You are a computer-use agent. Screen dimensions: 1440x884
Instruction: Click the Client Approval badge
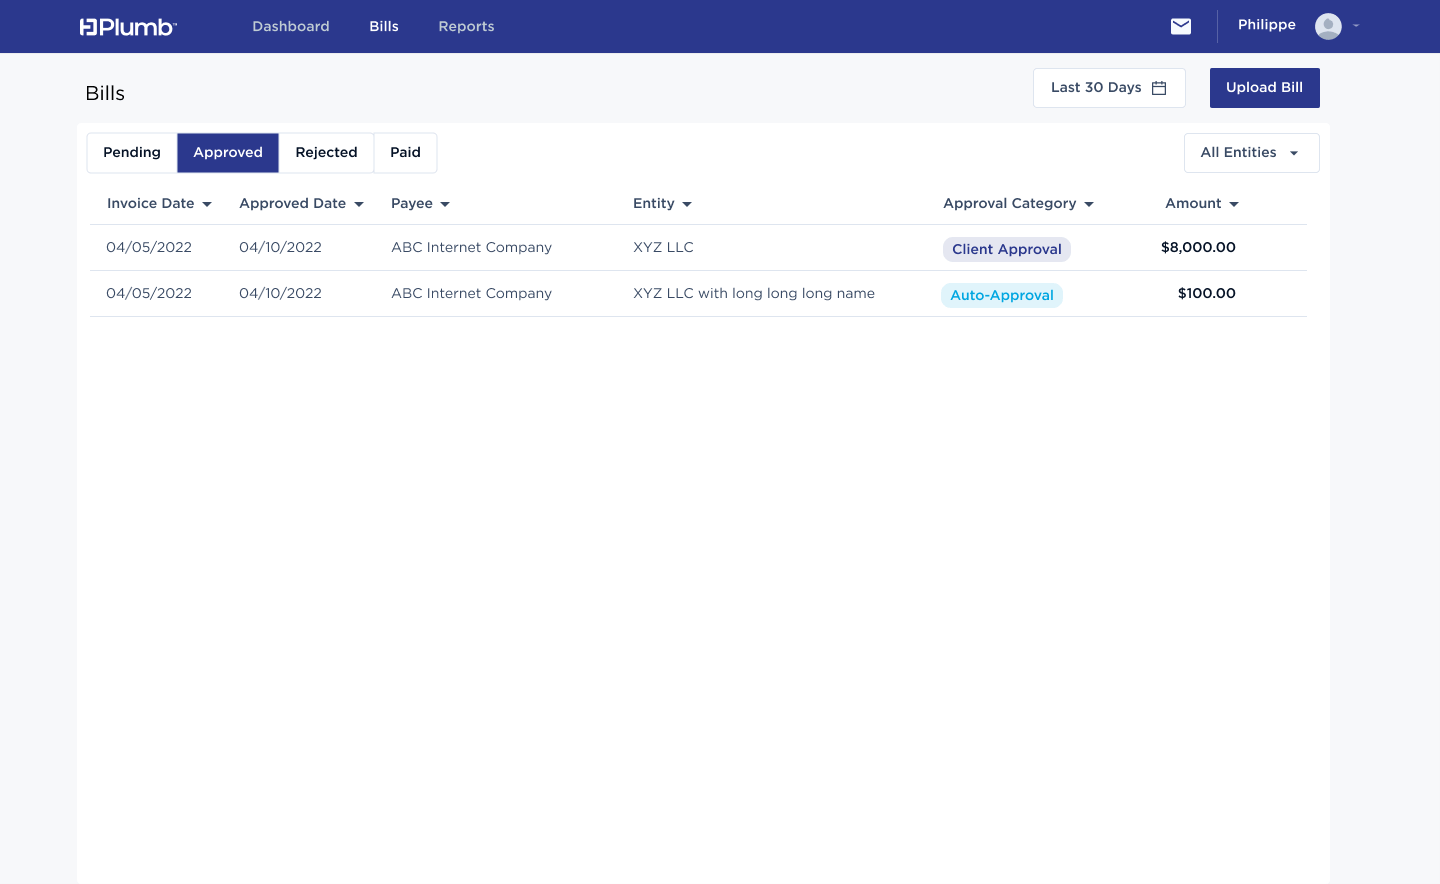[1007, 249]
